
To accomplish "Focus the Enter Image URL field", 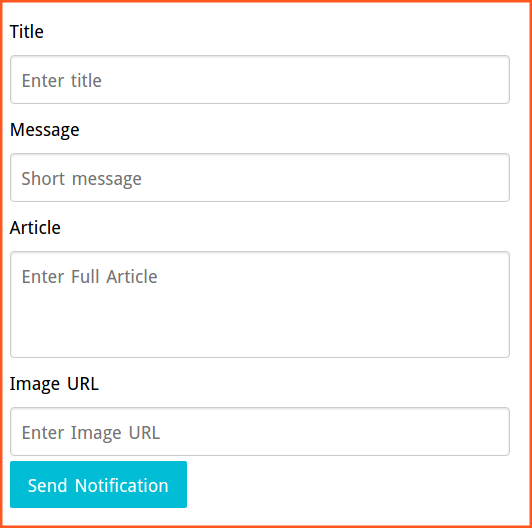I will [260, 431].
